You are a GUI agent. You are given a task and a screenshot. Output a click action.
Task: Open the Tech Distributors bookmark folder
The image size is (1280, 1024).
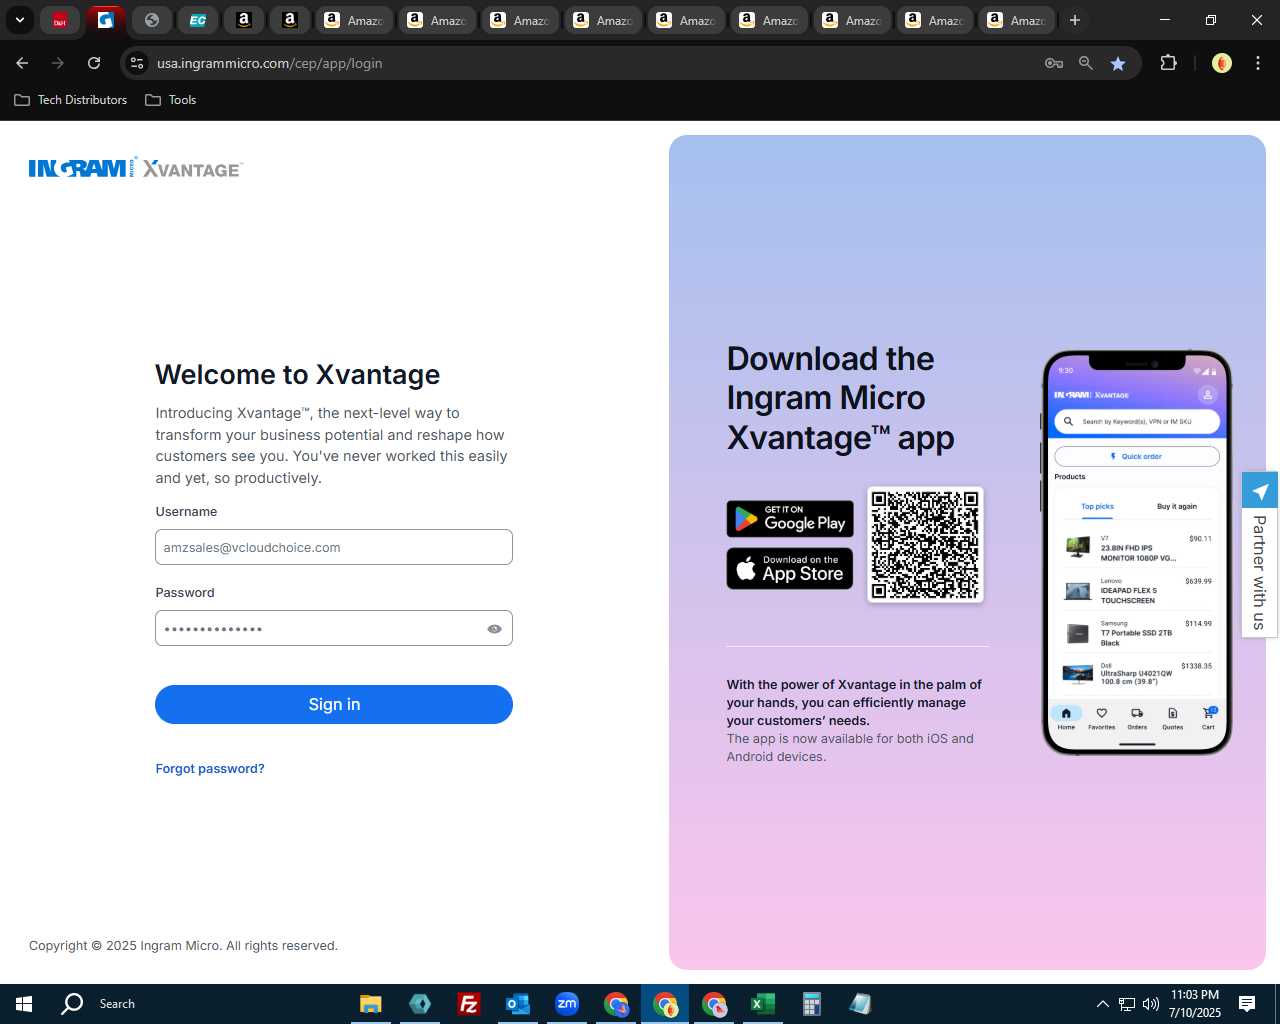click(71, 100)
